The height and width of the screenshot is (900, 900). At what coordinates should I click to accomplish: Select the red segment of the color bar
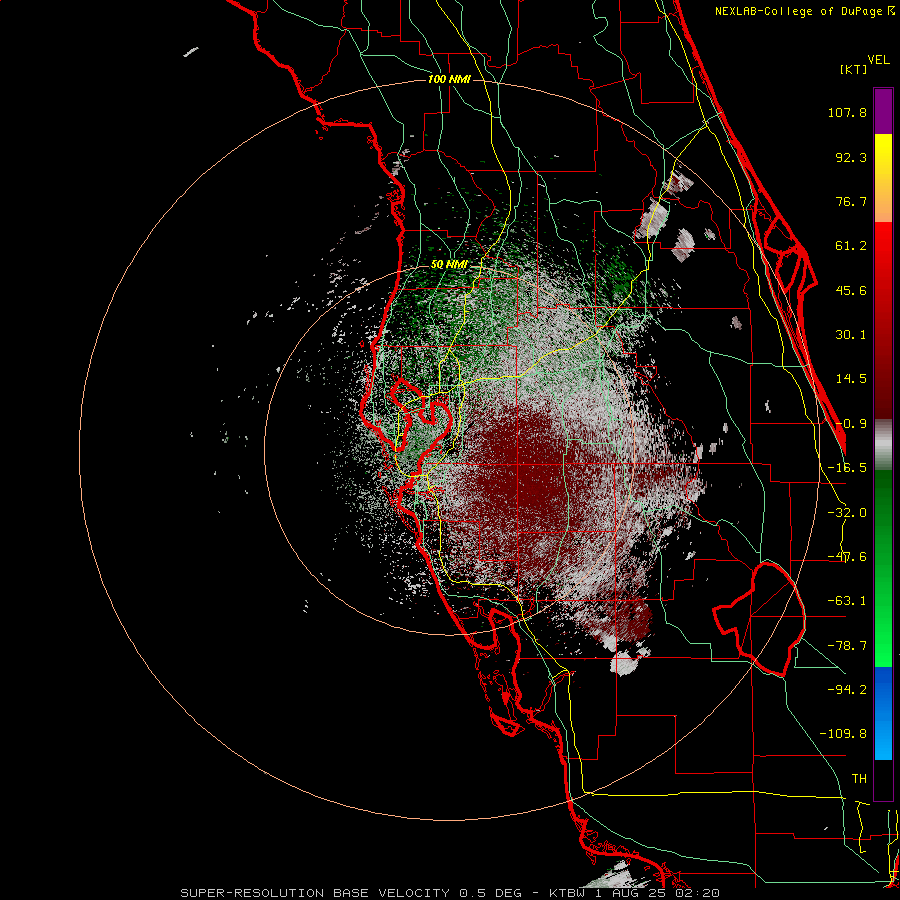(883, 320)
